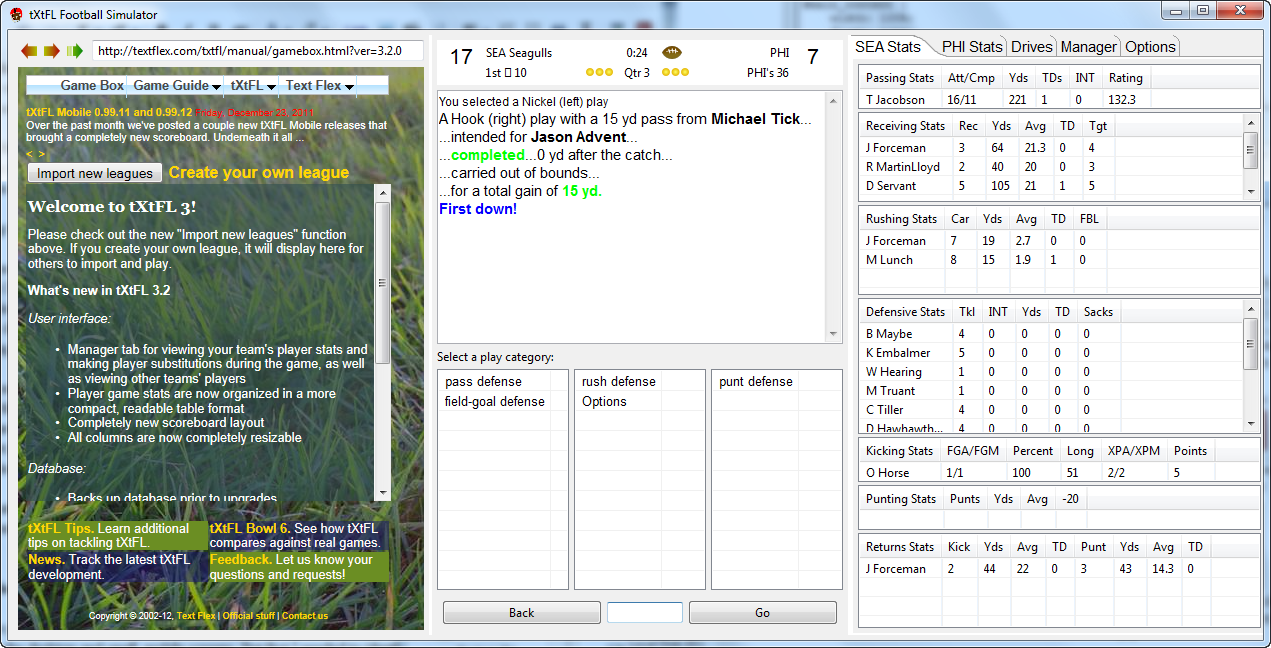1271x648 pixels.
Task: Click SEA timeouts remaining dots
Action: tap(599, 73)
